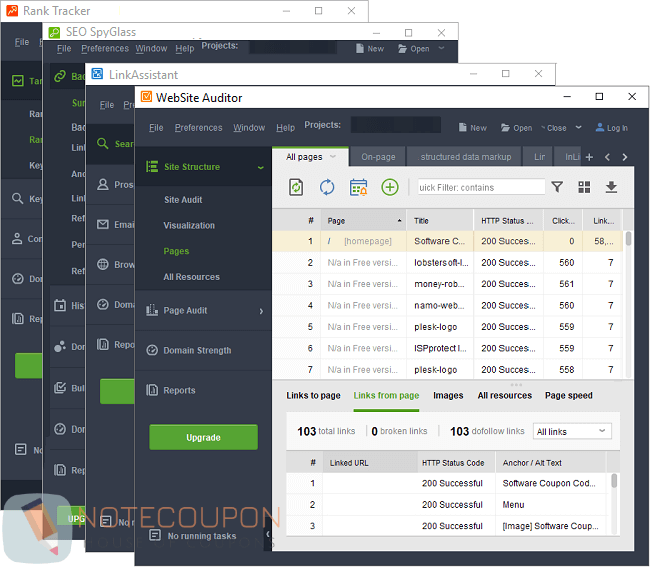The width and height of the screenshot is (650, 567).
Task: Click the SEO SpyGlass Backlinks chain icon
Action: [x=60, y=76]
